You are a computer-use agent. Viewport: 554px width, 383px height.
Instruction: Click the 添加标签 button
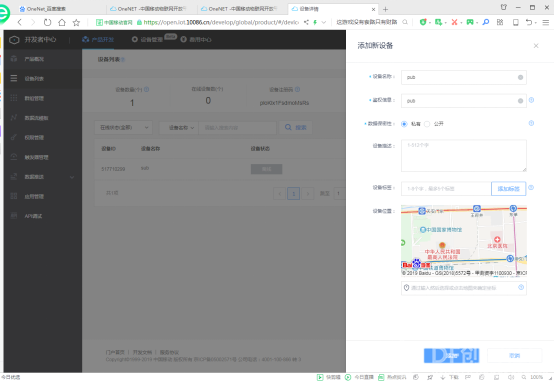pyautogui.click(x=508, y=189)
